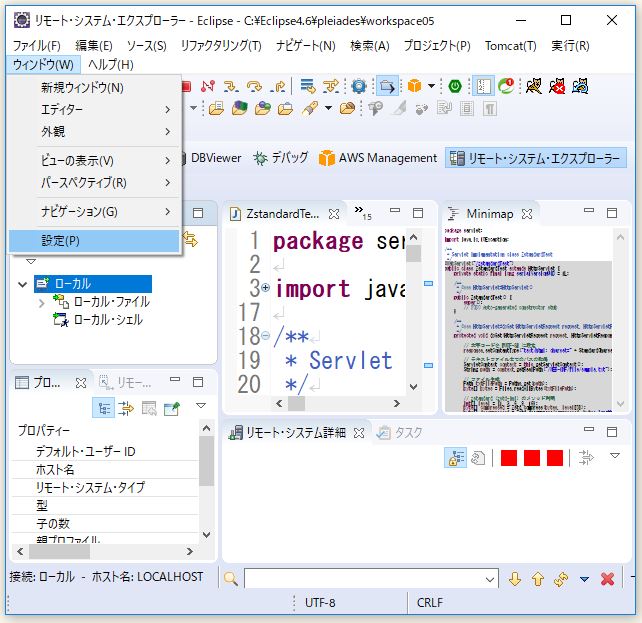The width and height of the screenshot is (642, 623).
Task: Click the Step Into debug icon
Action: [231, 86]
